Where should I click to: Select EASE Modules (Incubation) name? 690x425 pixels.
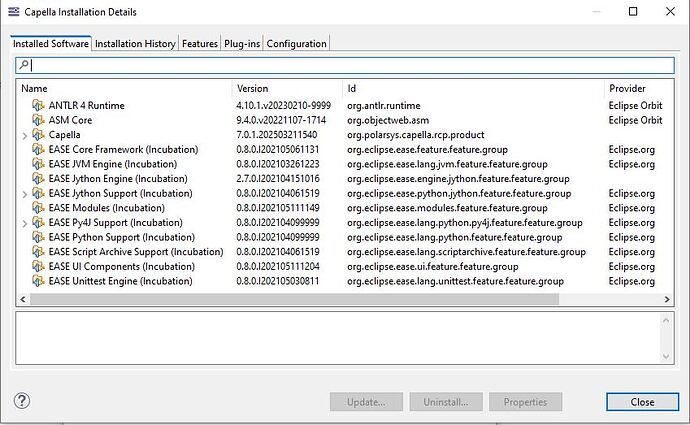[x=106, y=208]
